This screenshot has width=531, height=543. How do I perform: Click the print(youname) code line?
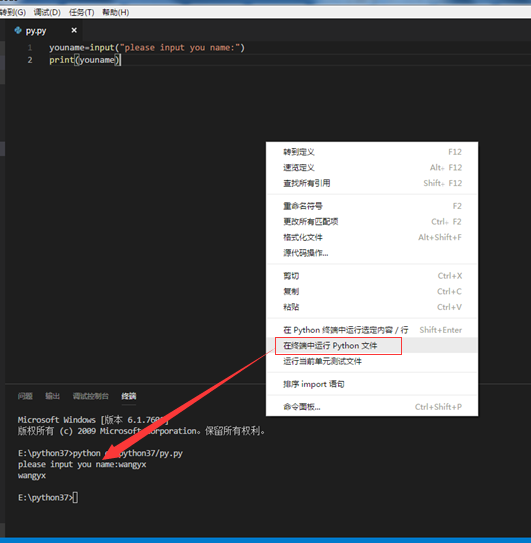85,60
